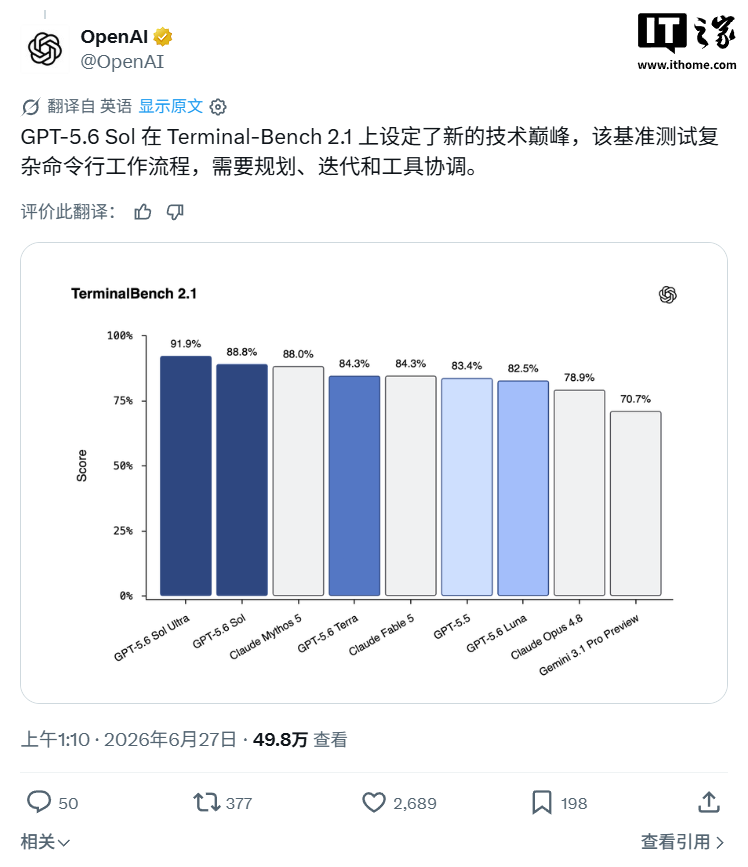Share the post via upload icon
The image size is (748, 867).
pyautogui.click(x=709, y=802)
